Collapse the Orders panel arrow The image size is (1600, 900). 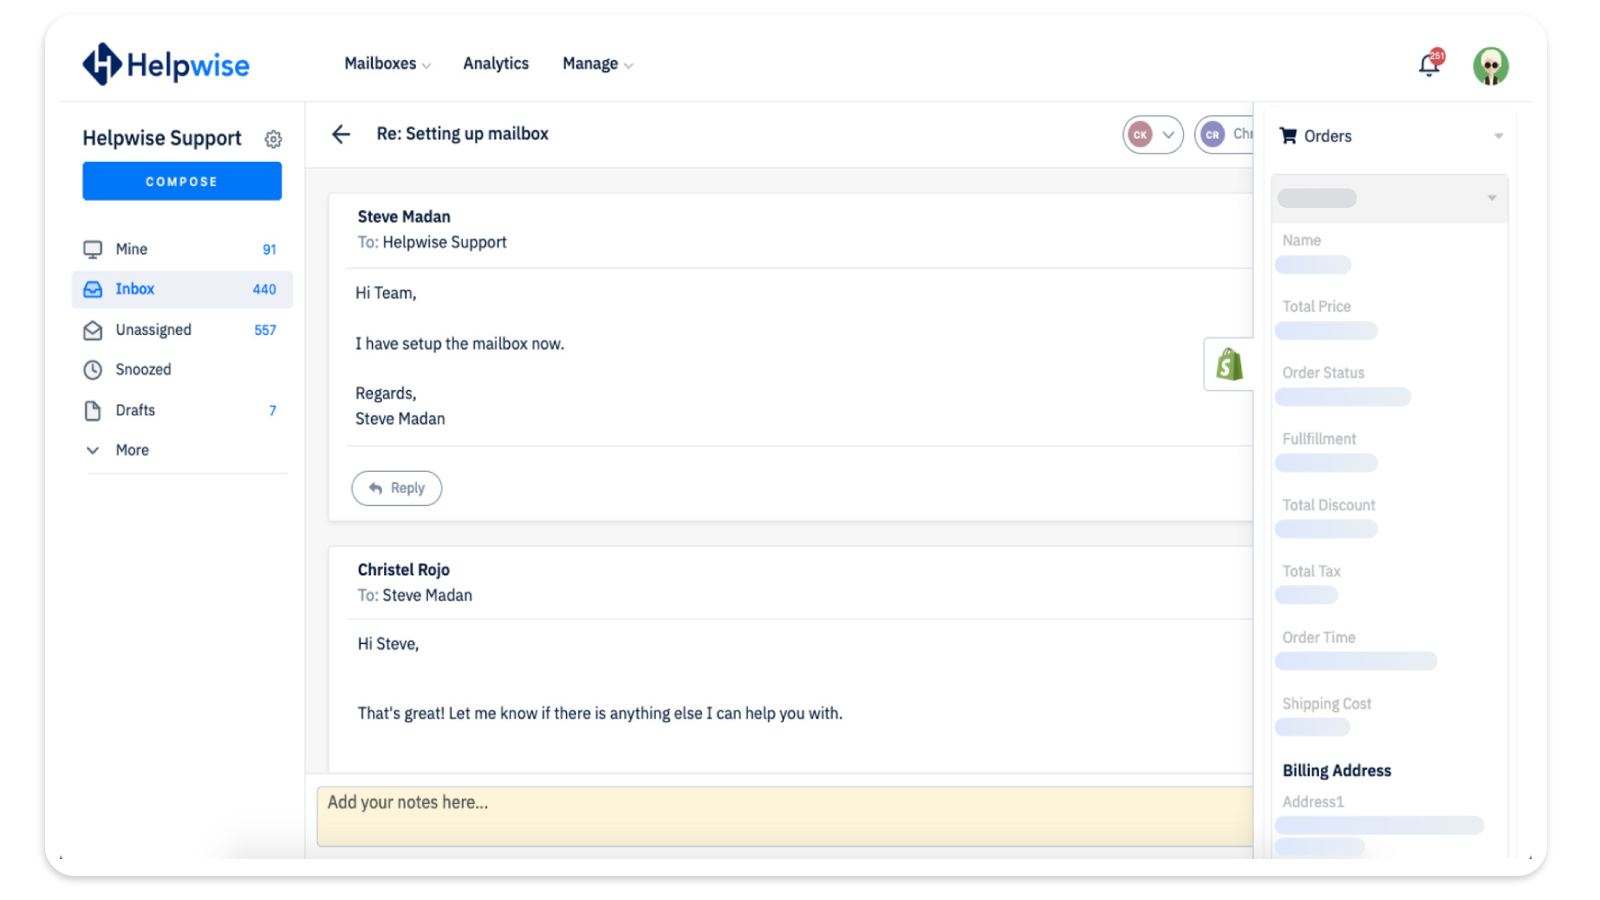(1498, 136)
